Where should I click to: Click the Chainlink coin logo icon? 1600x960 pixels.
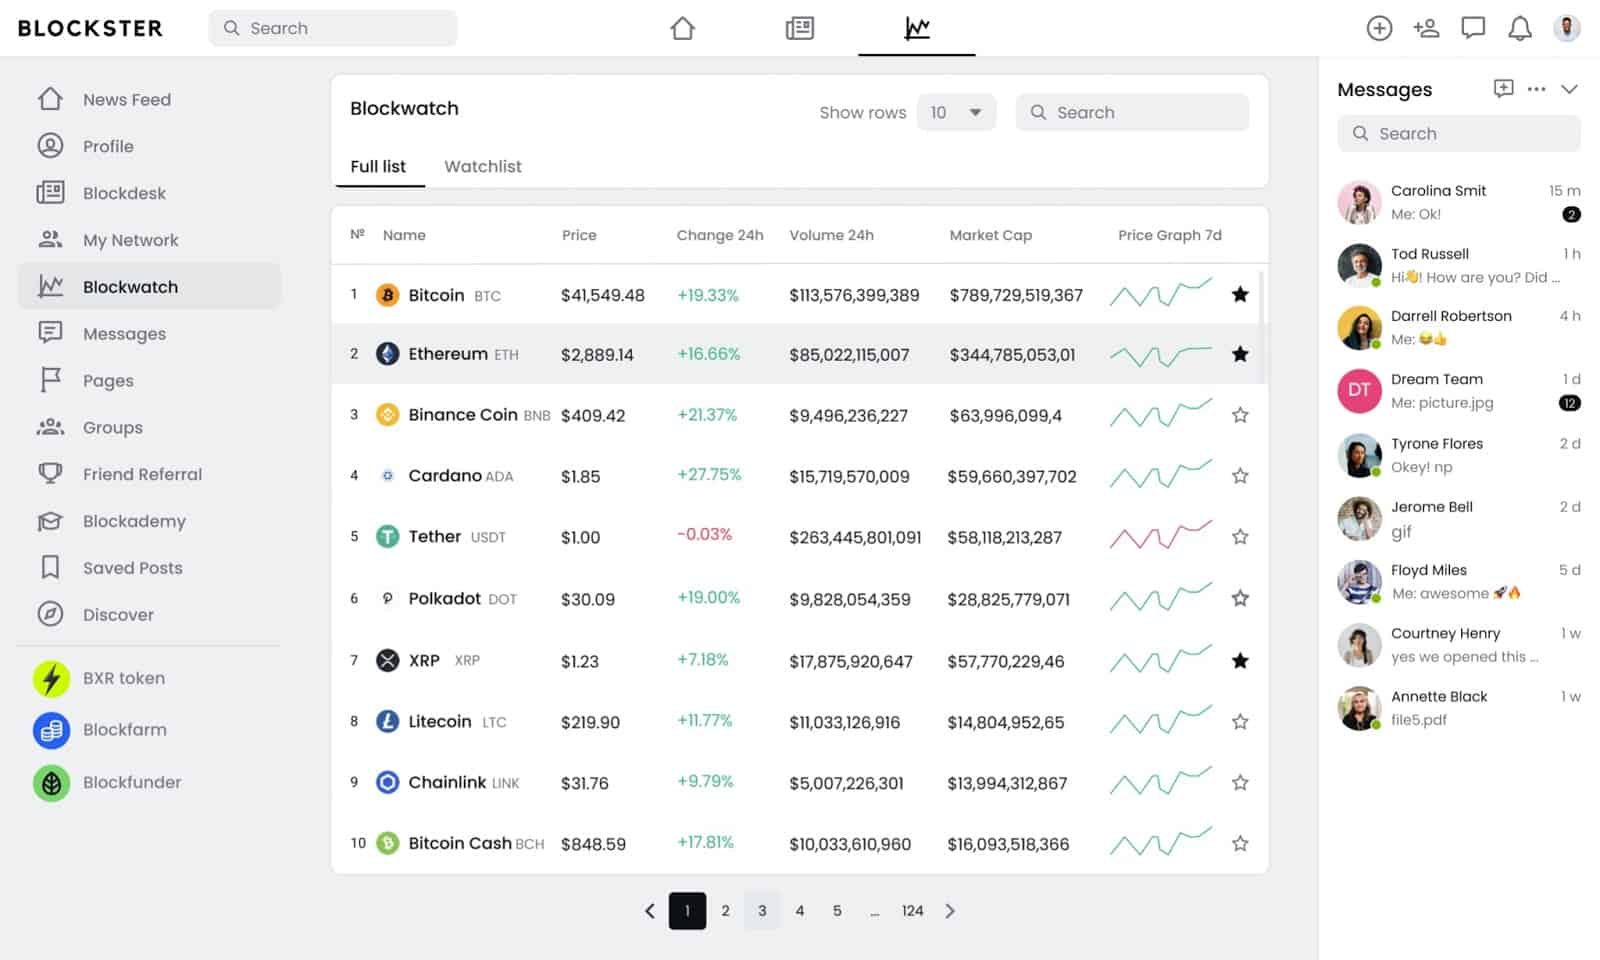coord(387,782)
